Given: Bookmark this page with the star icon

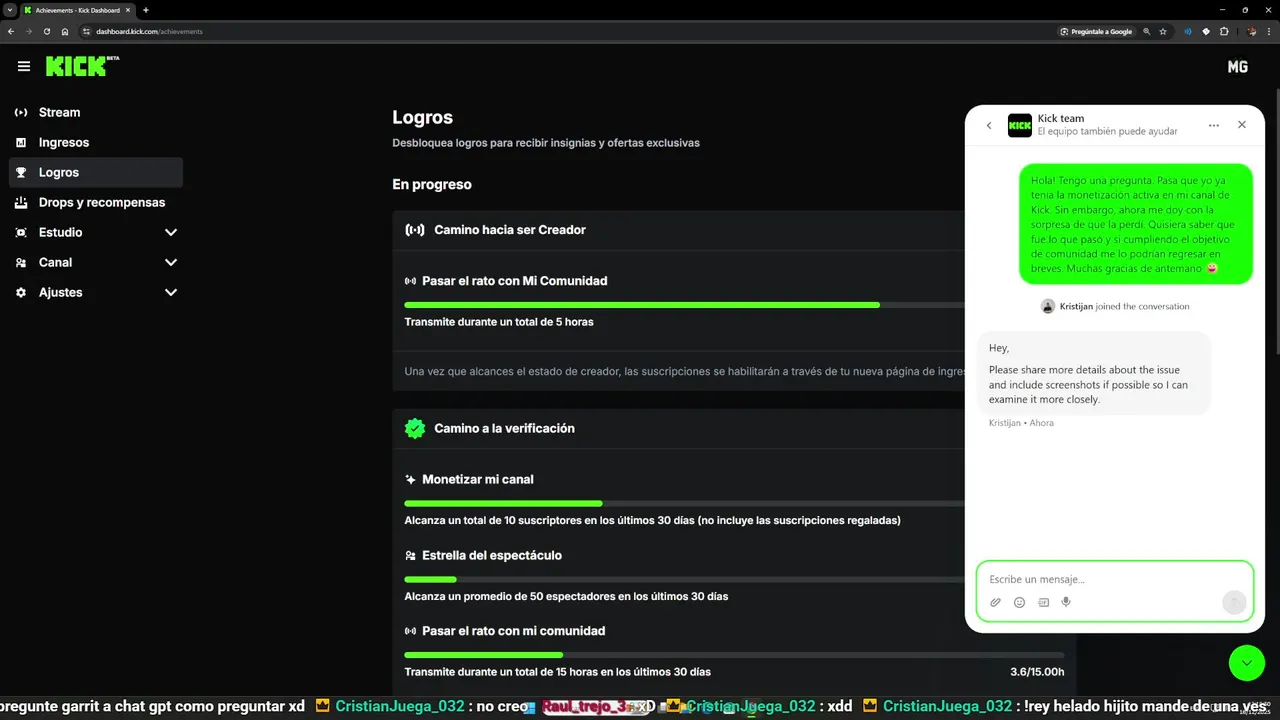Looking at the screenshot, I should 1163,31.
